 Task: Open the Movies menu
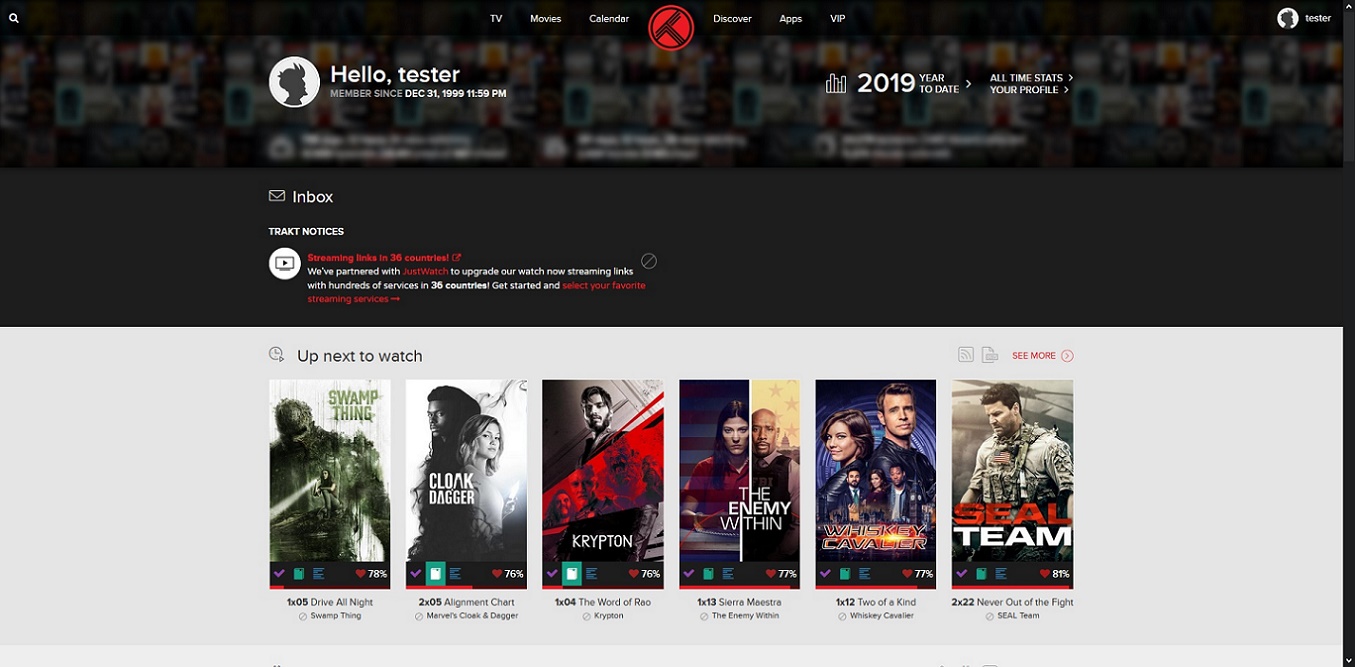click(546, 19)
